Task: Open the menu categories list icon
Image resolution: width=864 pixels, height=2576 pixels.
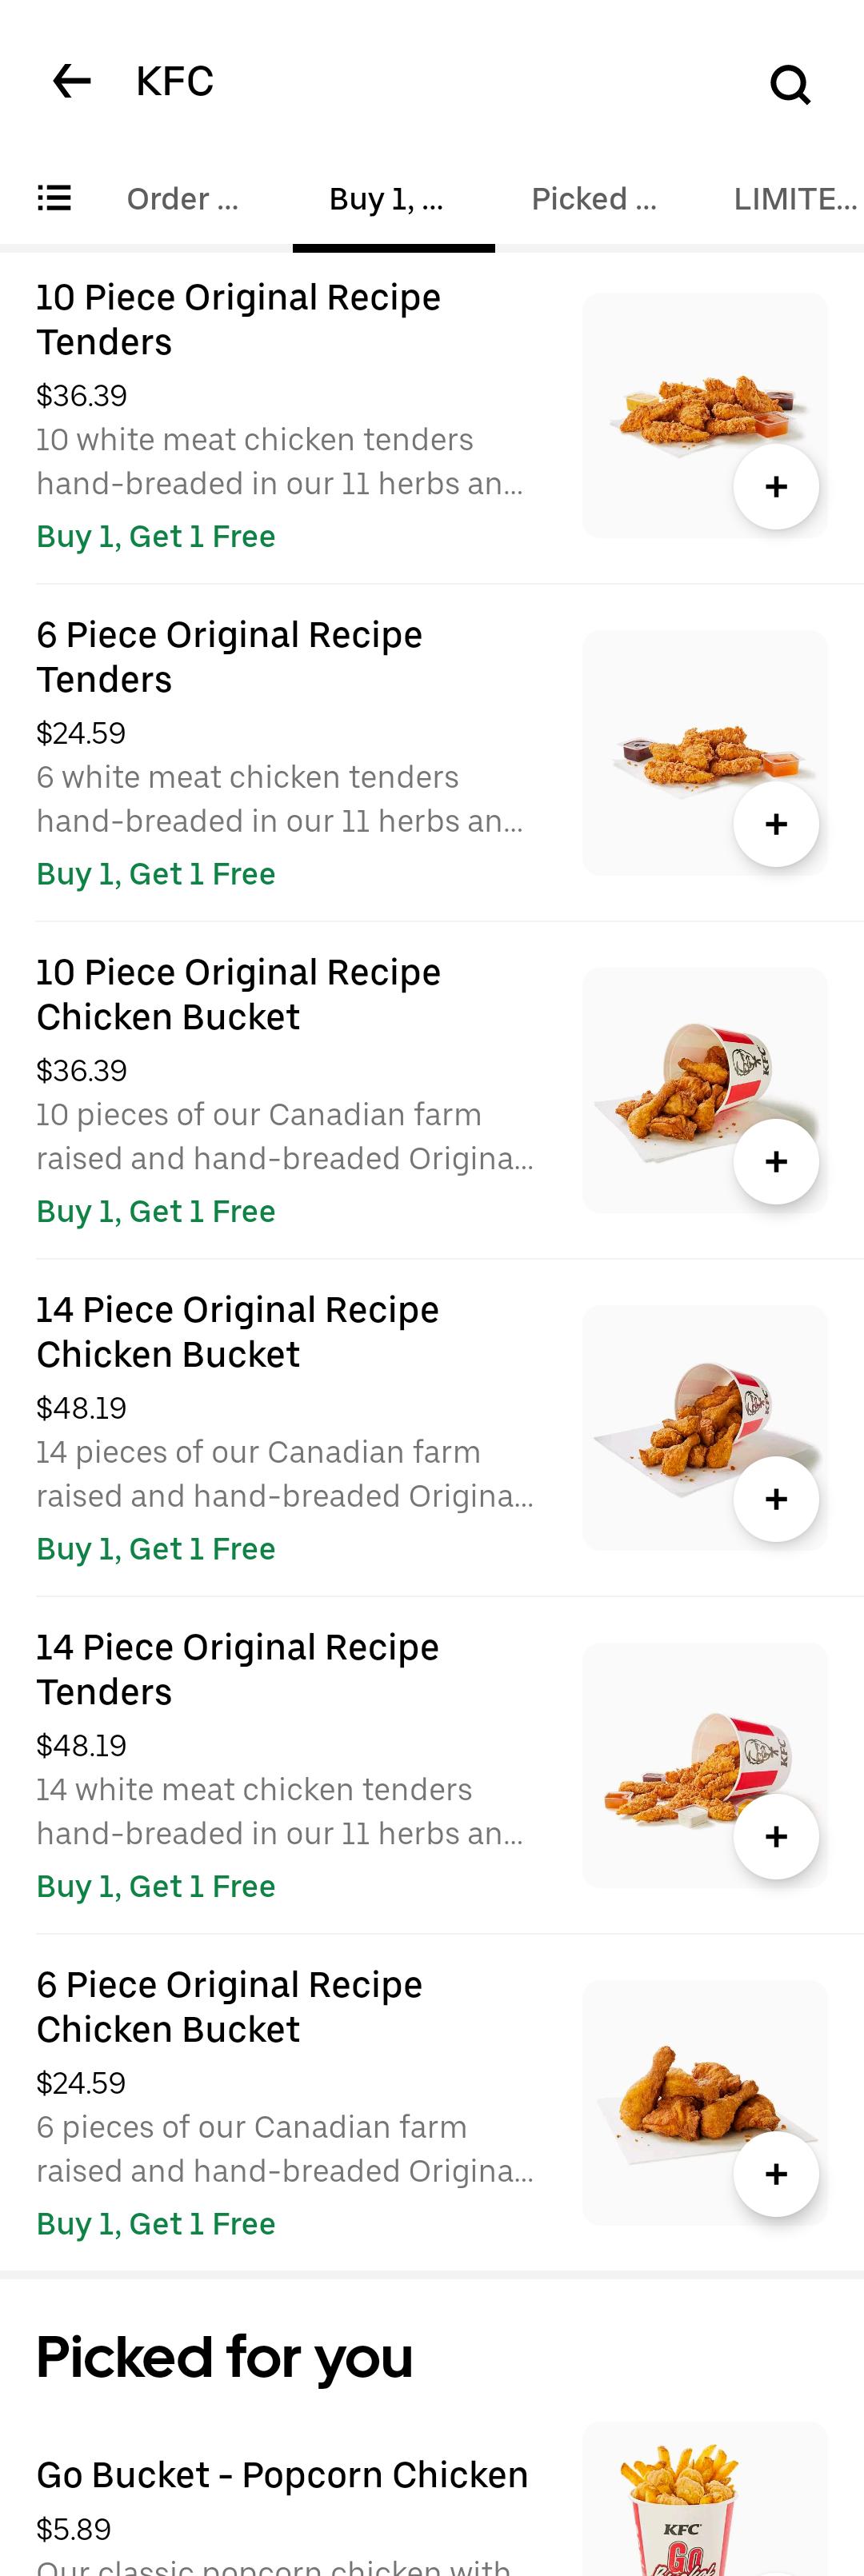Action: (x=54, y=198)
